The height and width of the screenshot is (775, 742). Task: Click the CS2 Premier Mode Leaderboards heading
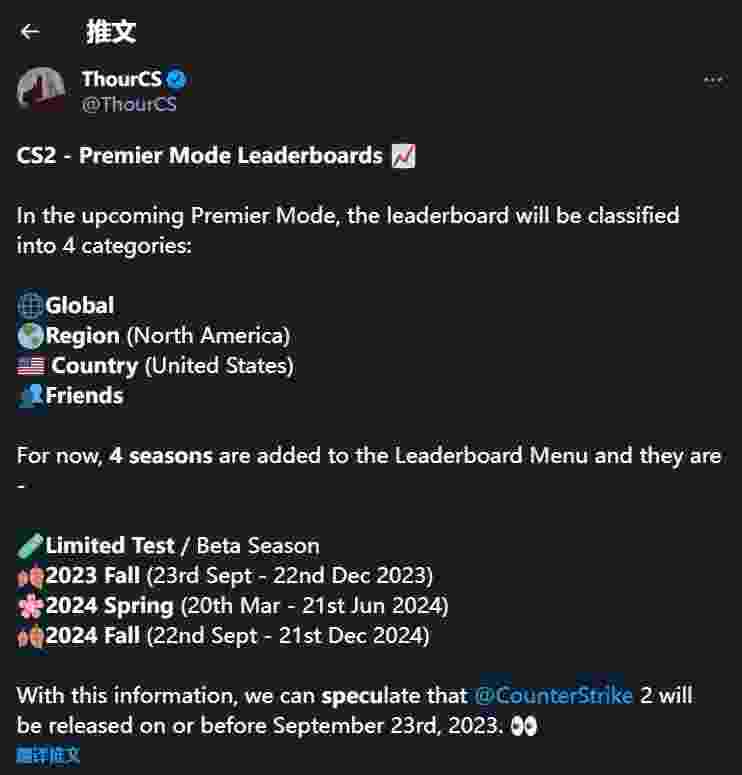coord(199,156)
